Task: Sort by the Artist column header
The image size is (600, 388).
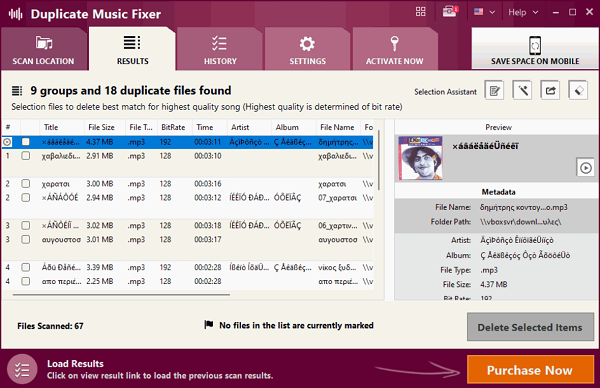Action: coord(249,127)
